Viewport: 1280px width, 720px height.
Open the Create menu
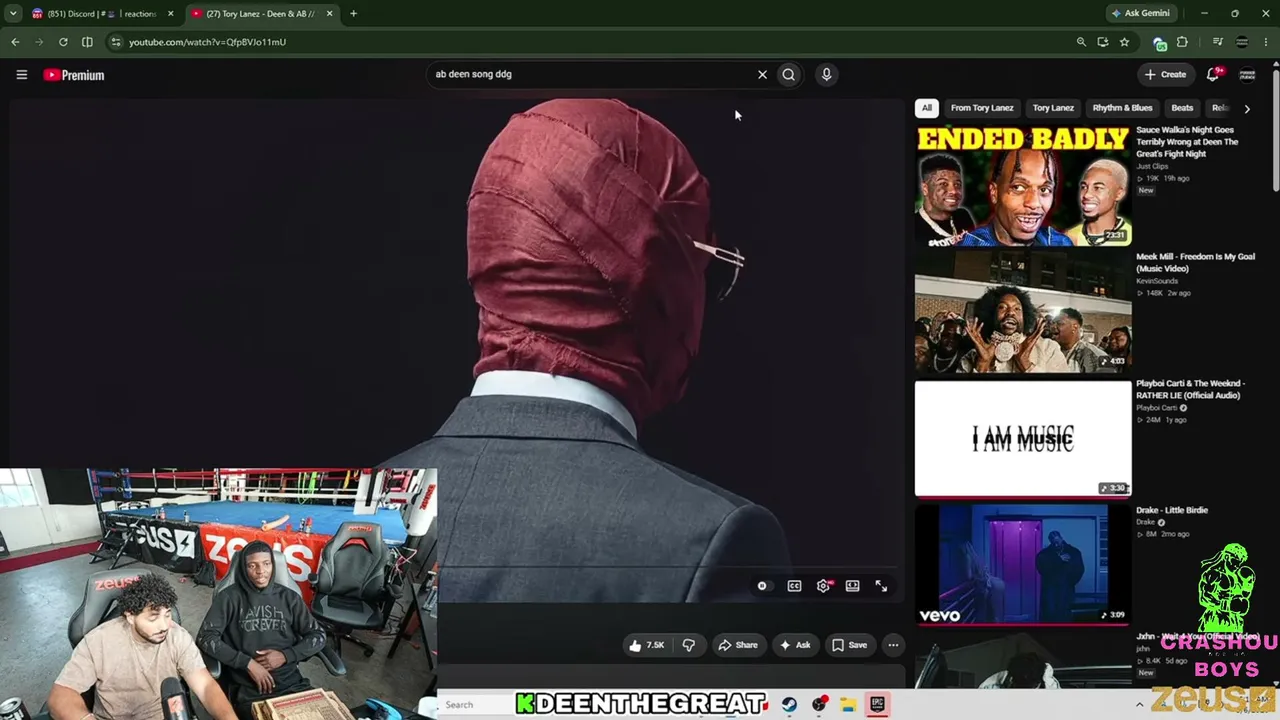click(1166, 74)
